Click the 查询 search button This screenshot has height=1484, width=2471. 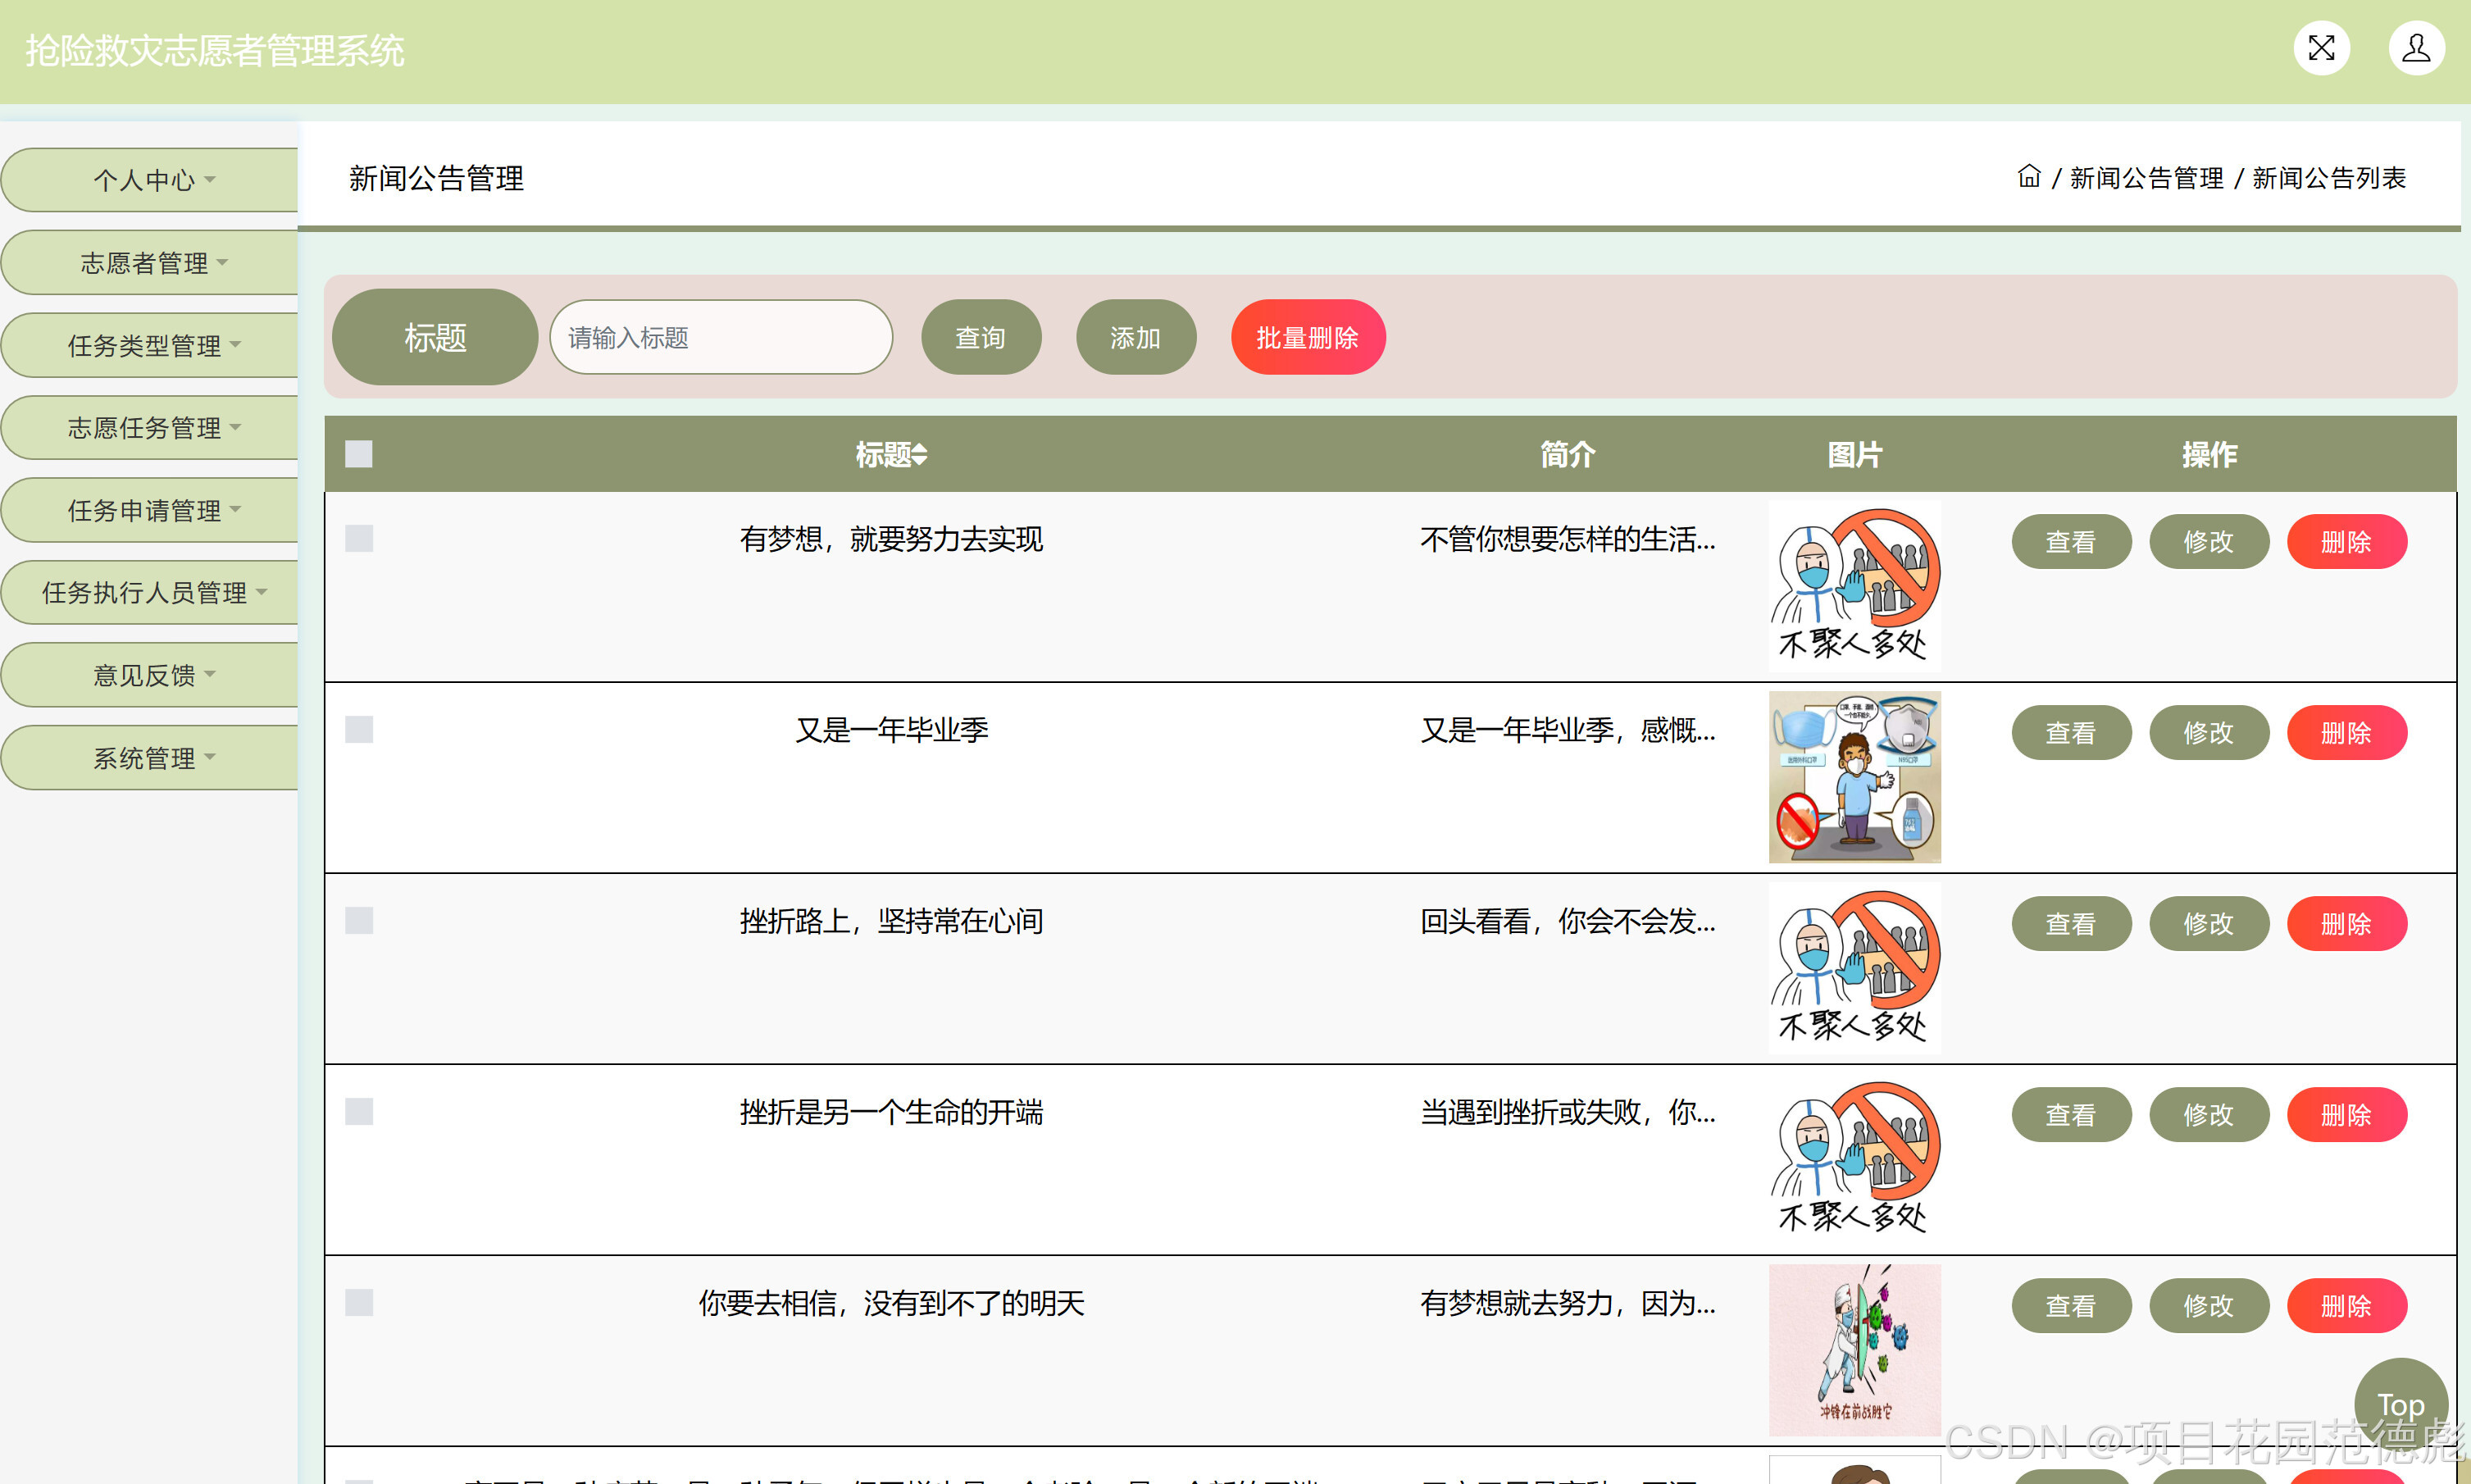pos(981,337)
